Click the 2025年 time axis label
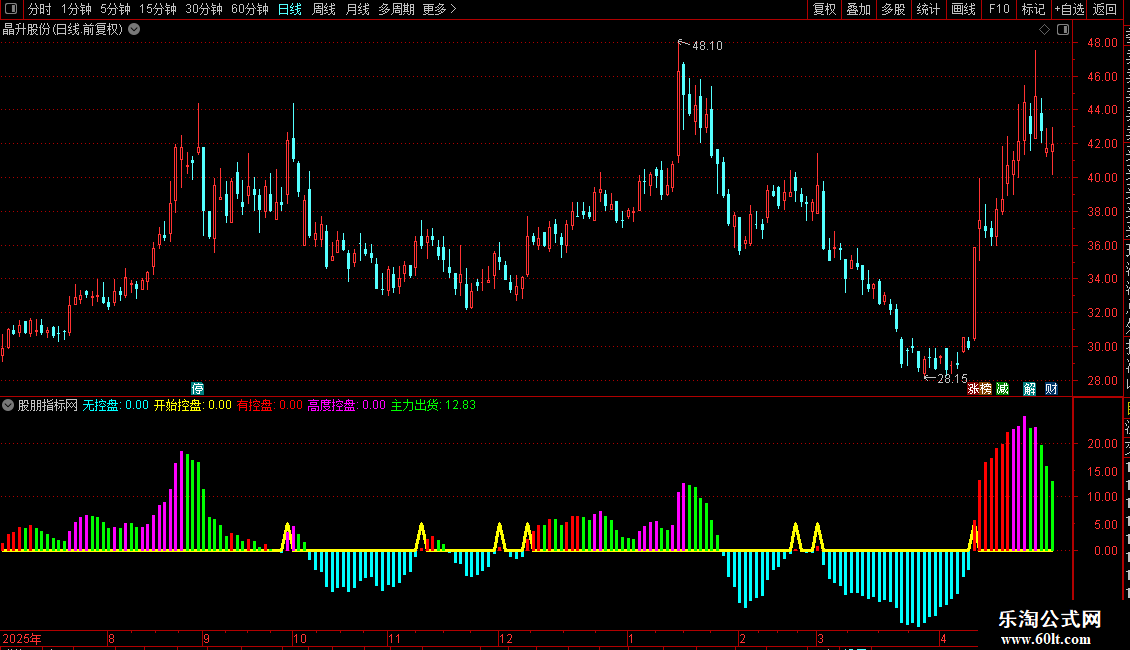 pos(22,638)
